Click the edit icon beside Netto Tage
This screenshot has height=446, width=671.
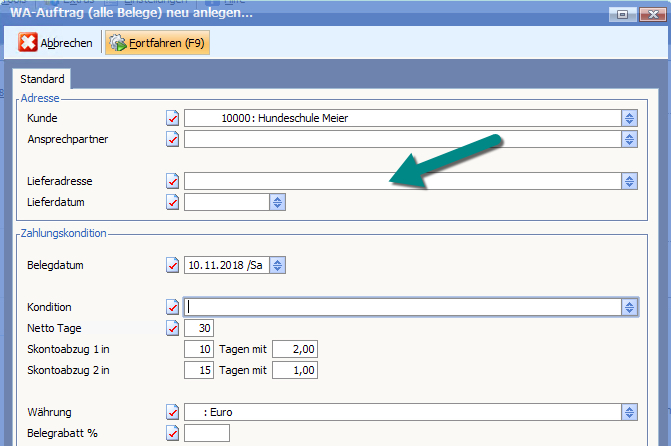click(x=172, y=328)
